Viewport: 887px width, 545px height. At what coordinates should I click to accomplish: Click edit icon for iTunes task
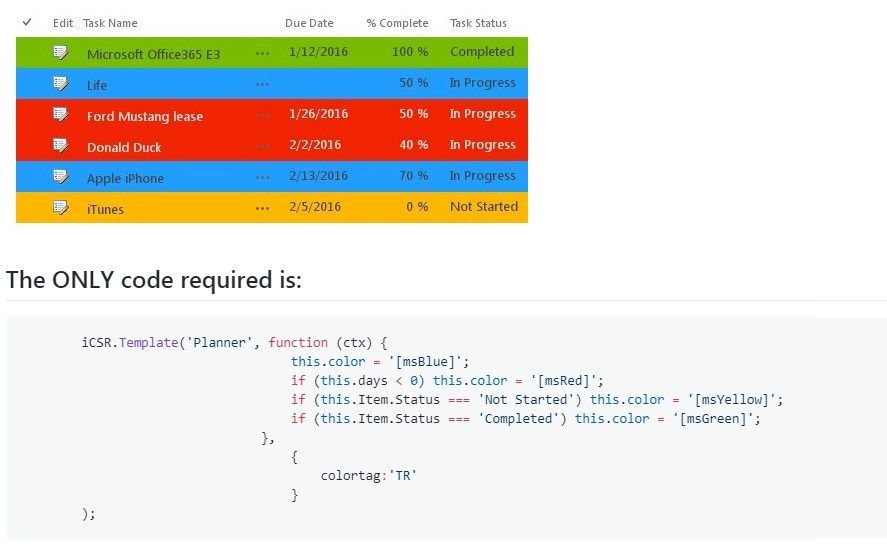click(60, 208)
